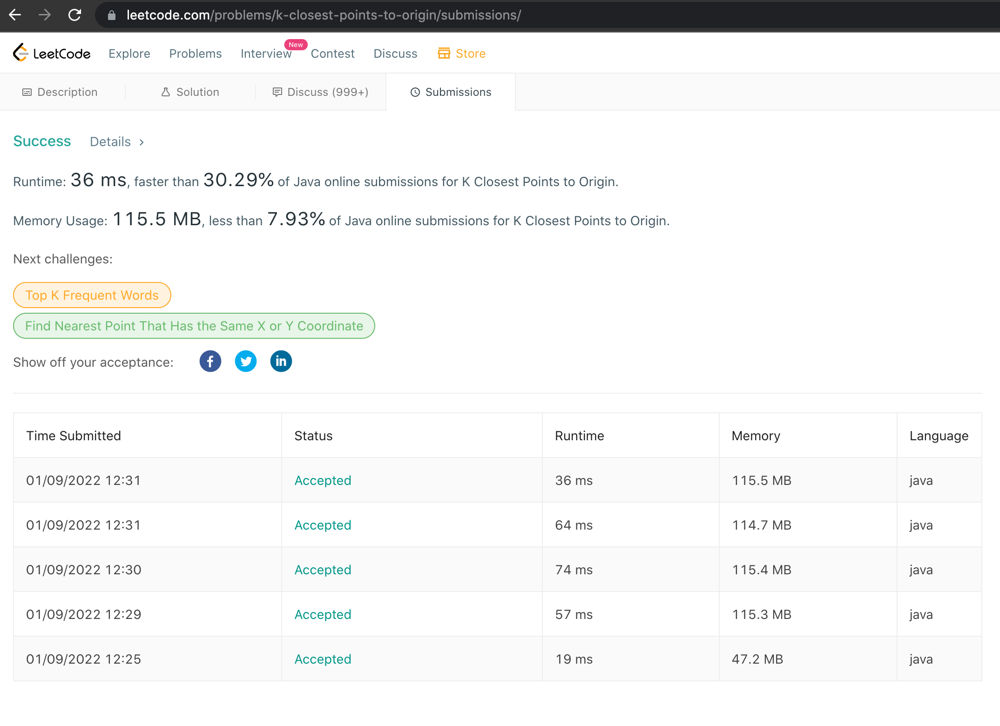Open Find Nearest Point challenge
Viewport: 1000px width, 726px height.
pyautogui.click(x=194, y=326)
